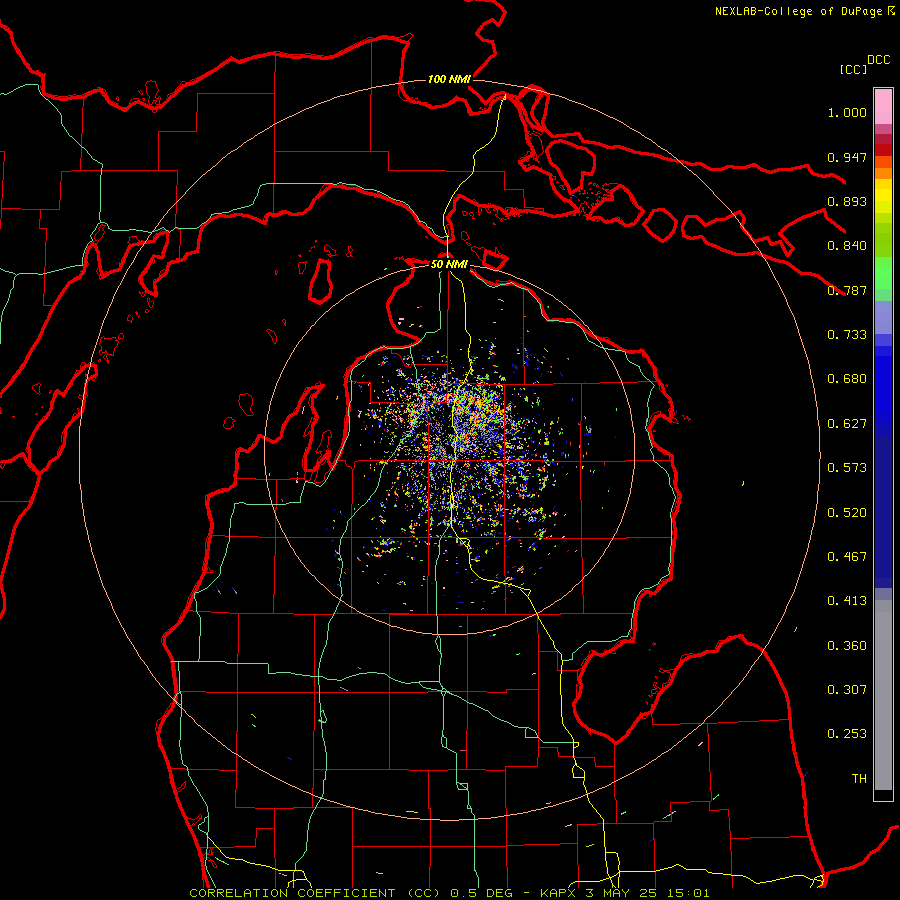Image resolution: width=900 pixels, height=900 pixels.
Task: Pick the red segment near 0.947
Action: coord(883,150)
